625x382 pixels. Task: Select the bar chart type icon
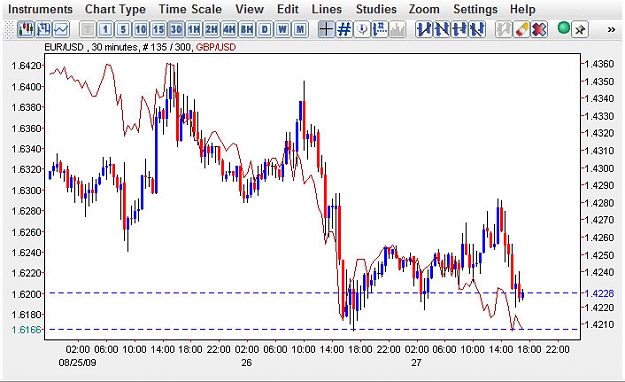pyautogui.click(x=43, y=30)
